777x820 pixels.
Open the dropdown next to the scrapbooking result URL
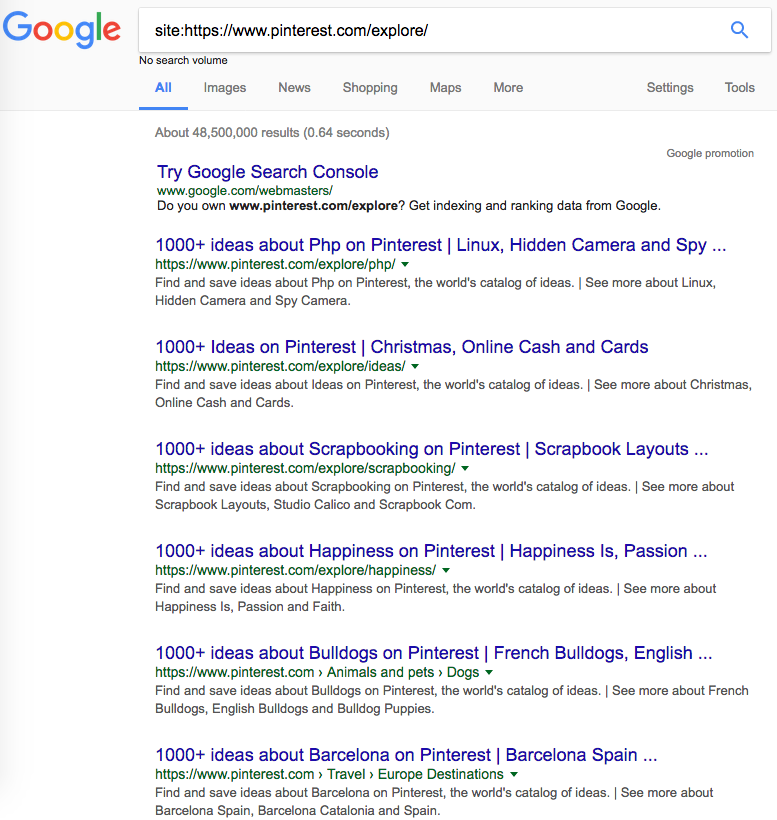[463, 467]
